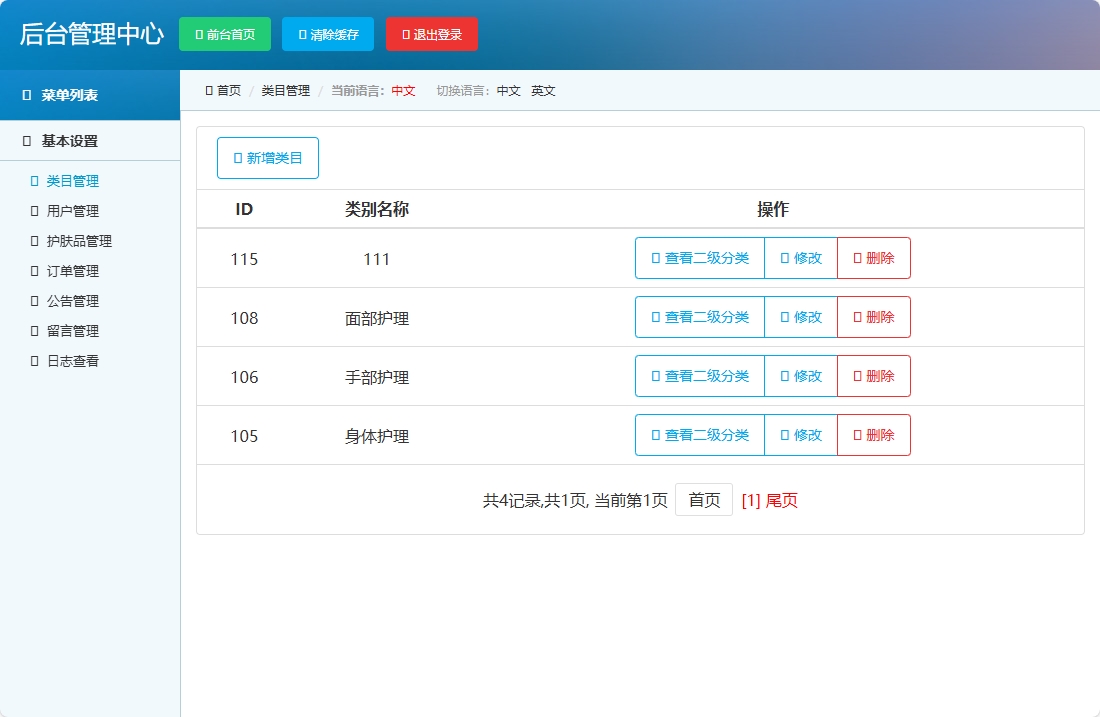1100x717 pixels.
Task: Click 尾页 in the pagination bar
Action: (x=784, y=500)
